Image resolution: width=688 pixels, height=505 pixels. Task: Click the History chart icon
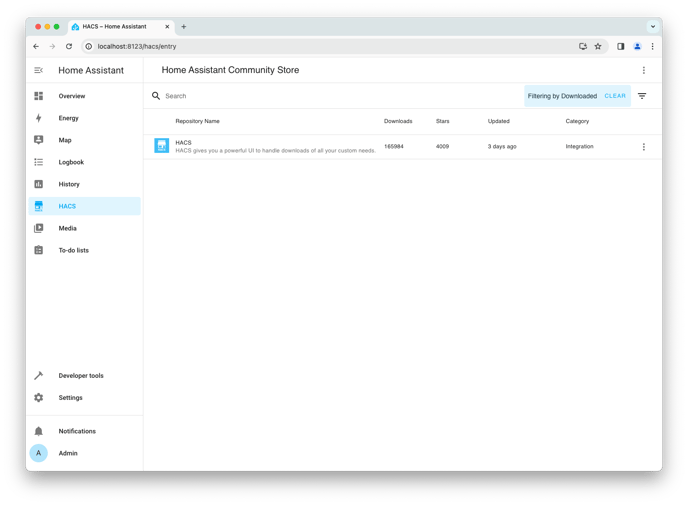[39, 184]
